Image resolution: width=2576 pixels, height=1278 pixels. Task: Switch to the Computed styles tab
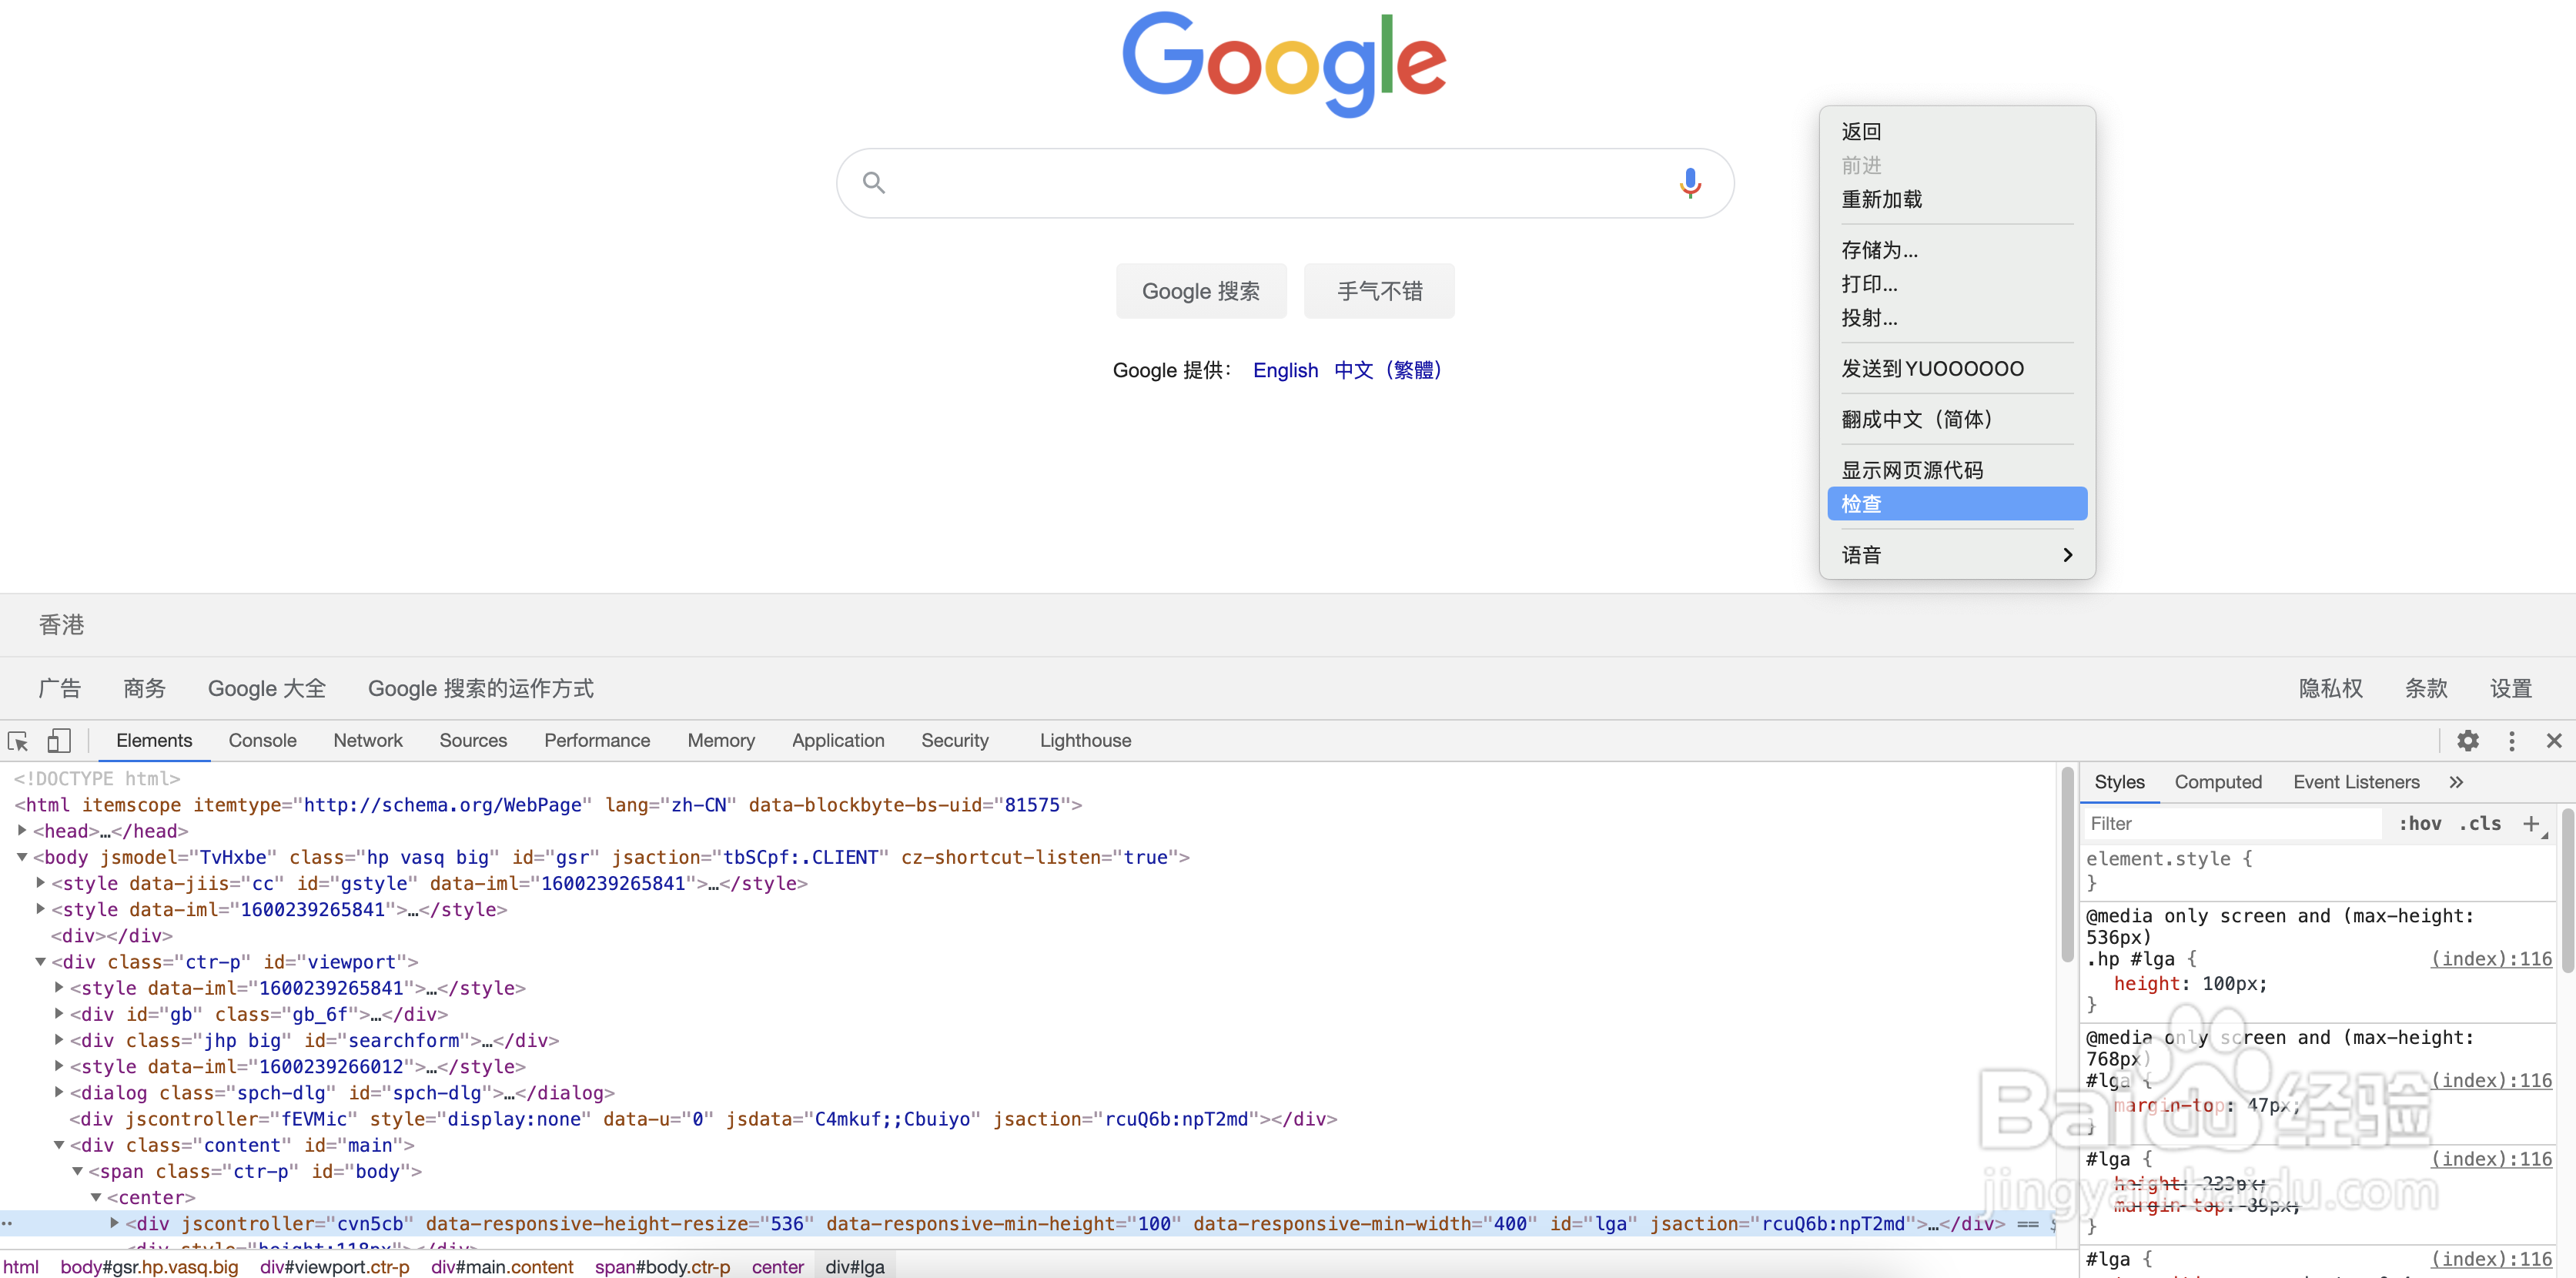2218,782
